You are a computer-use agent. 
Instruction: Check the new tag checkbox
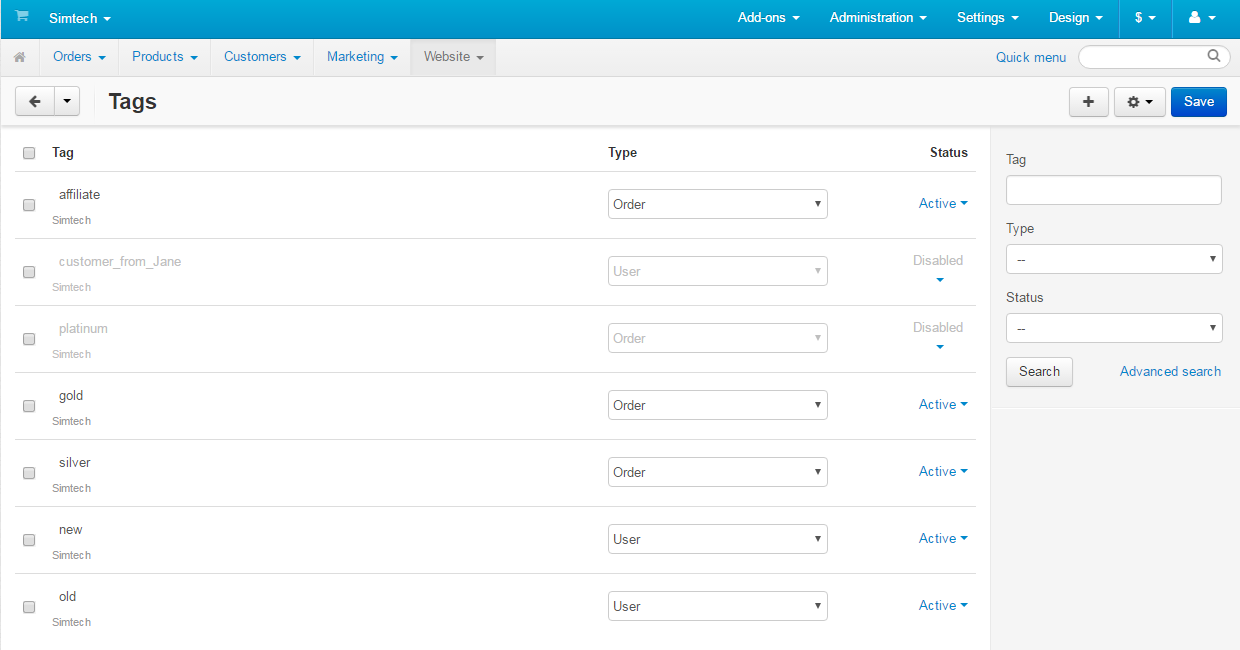29,540
